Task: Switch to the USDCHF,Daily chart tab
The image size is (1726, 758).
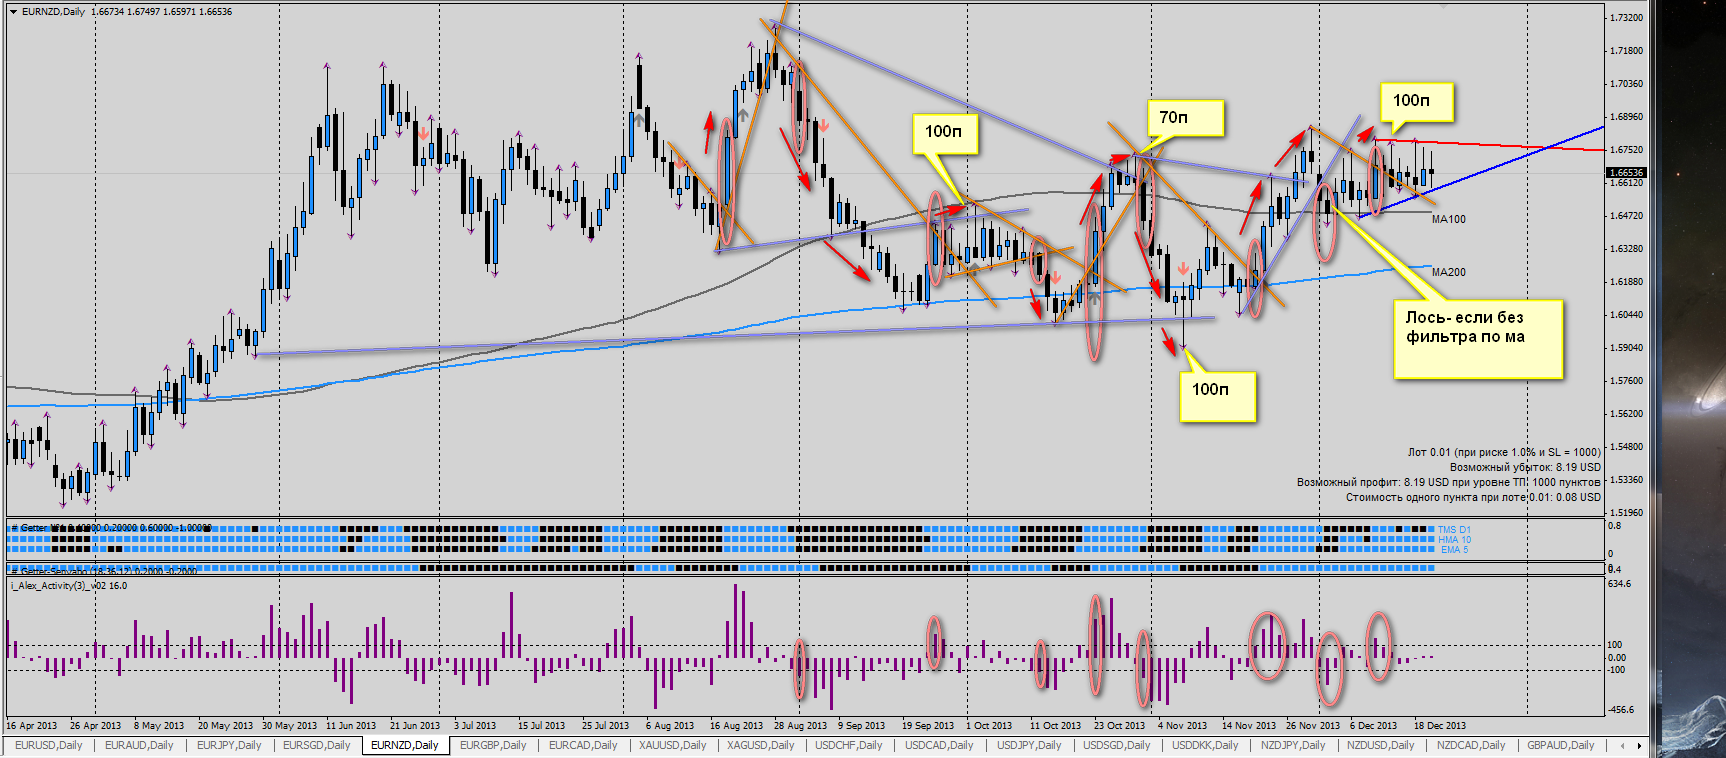Action: [x=849, y=745]
